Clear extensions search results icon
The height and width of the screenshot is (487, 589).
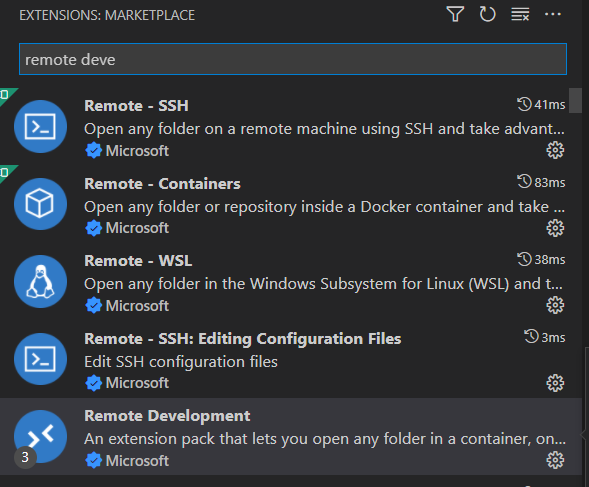pos(520,15)
